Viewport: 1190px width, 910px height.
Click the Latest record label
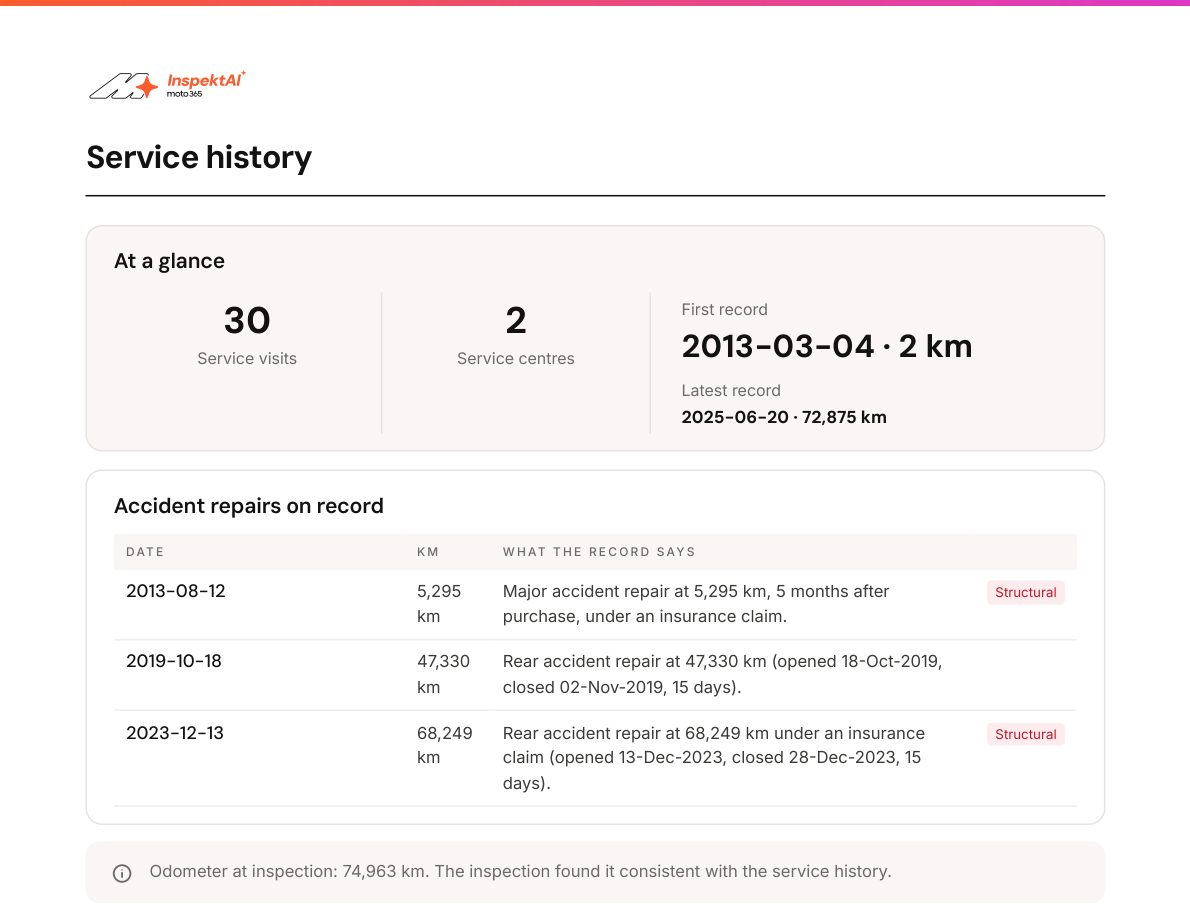coord(731,390)
